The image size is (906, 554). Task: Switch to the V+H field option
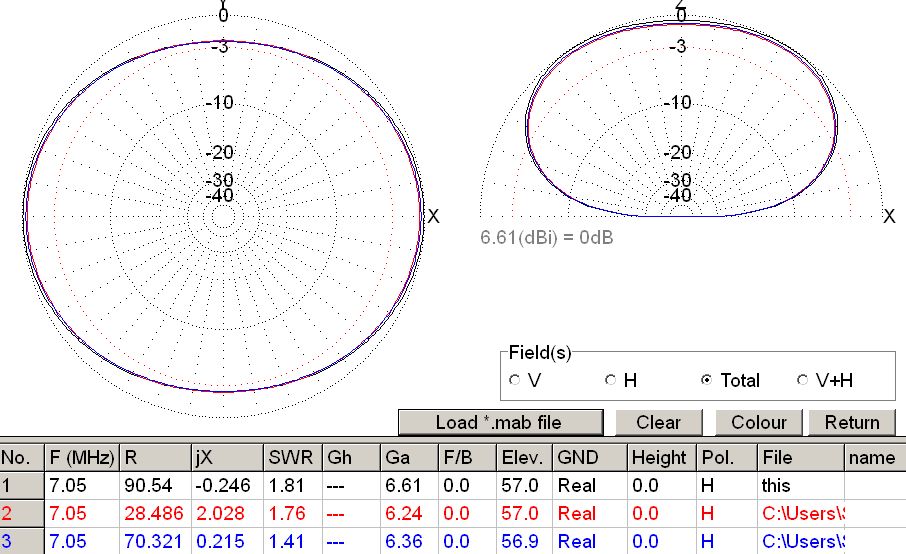[x=802, y=380]
